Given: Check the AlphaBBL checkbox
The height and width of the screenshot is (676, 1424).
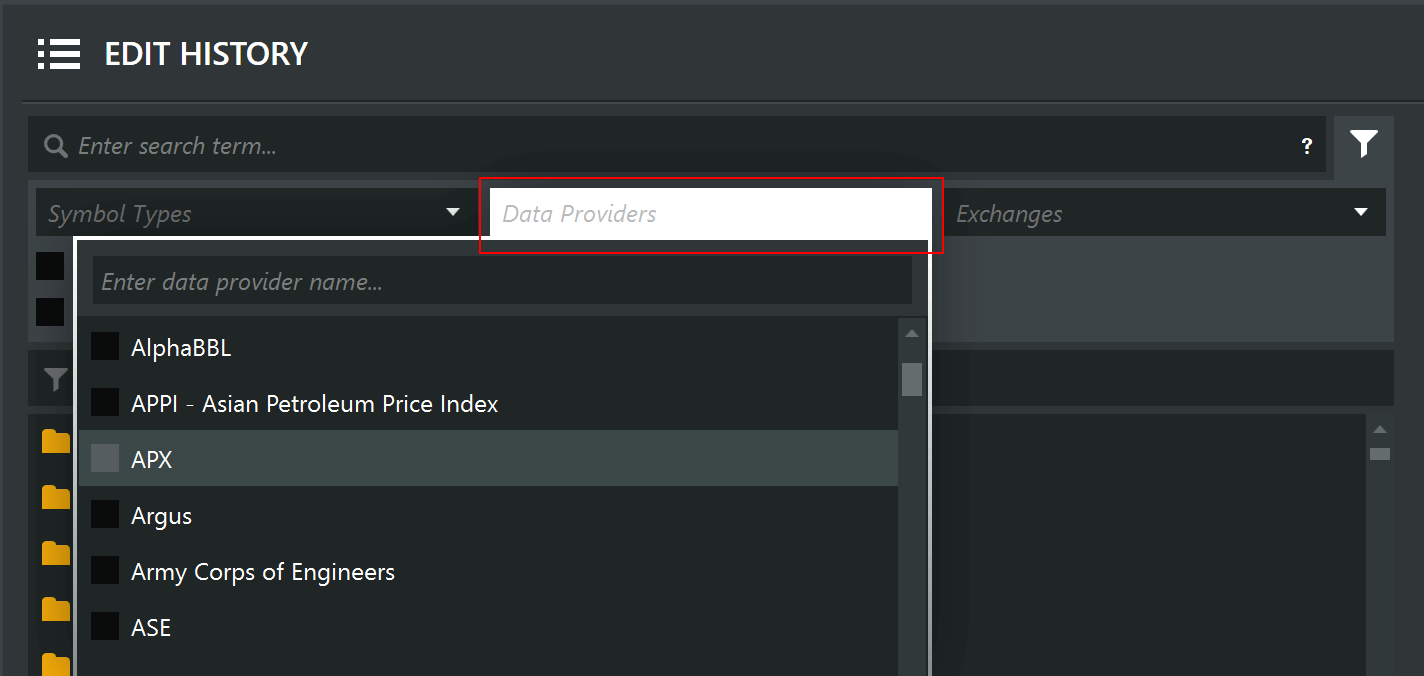Looking at the screenshot, I should 105,347.
